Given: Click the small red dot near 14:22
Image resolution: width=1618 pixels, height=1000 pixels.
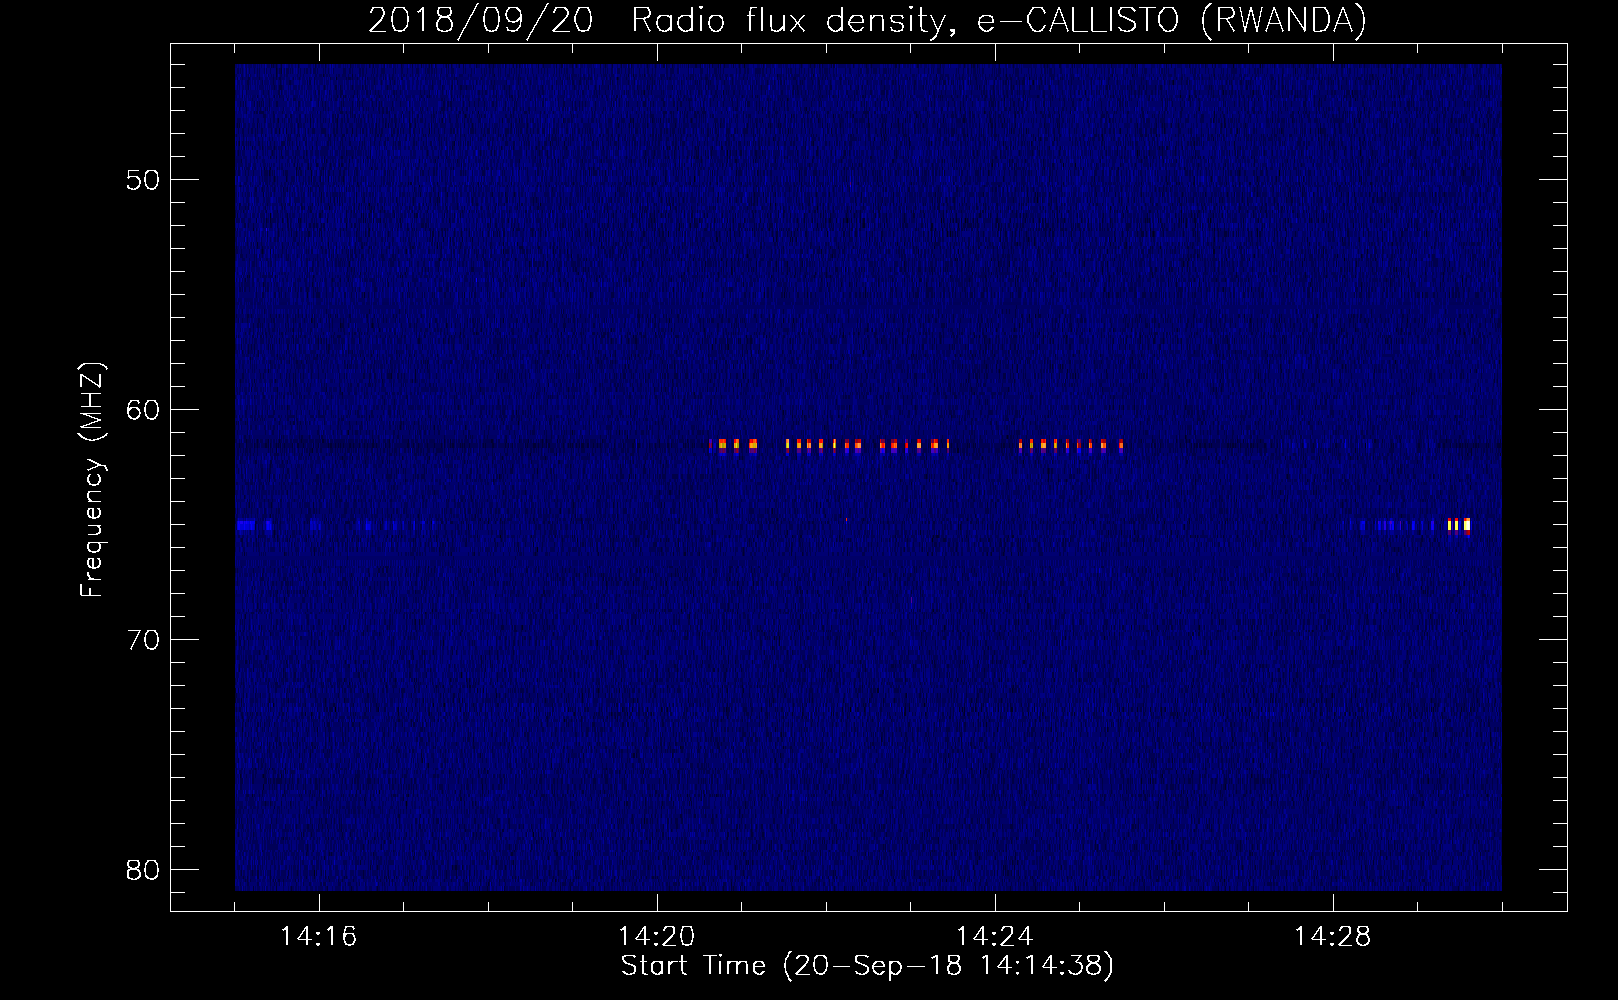Looking at the screenshot, I should pyautogui.click(x=847, y=519).
